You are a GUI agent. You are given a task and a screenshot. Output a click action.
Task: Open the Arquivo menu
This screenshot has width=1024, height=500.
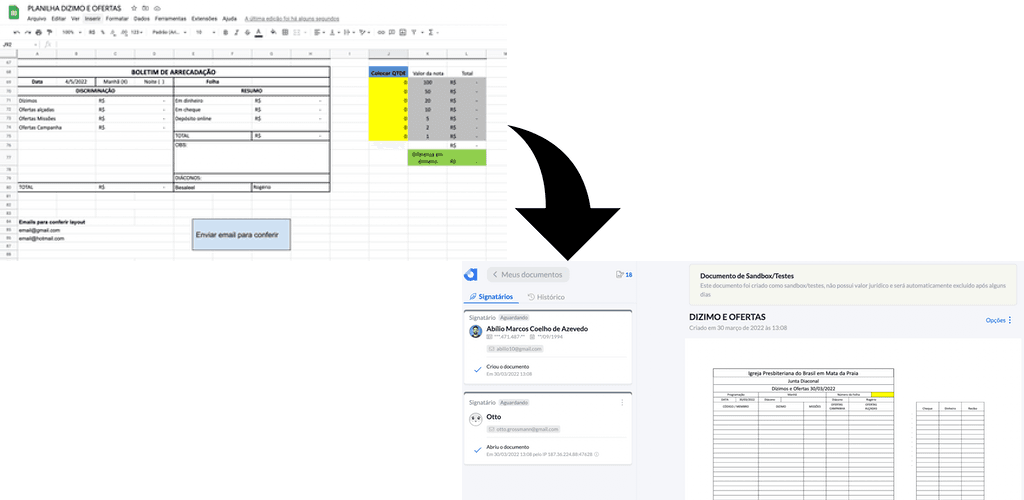tap(37, 19)
